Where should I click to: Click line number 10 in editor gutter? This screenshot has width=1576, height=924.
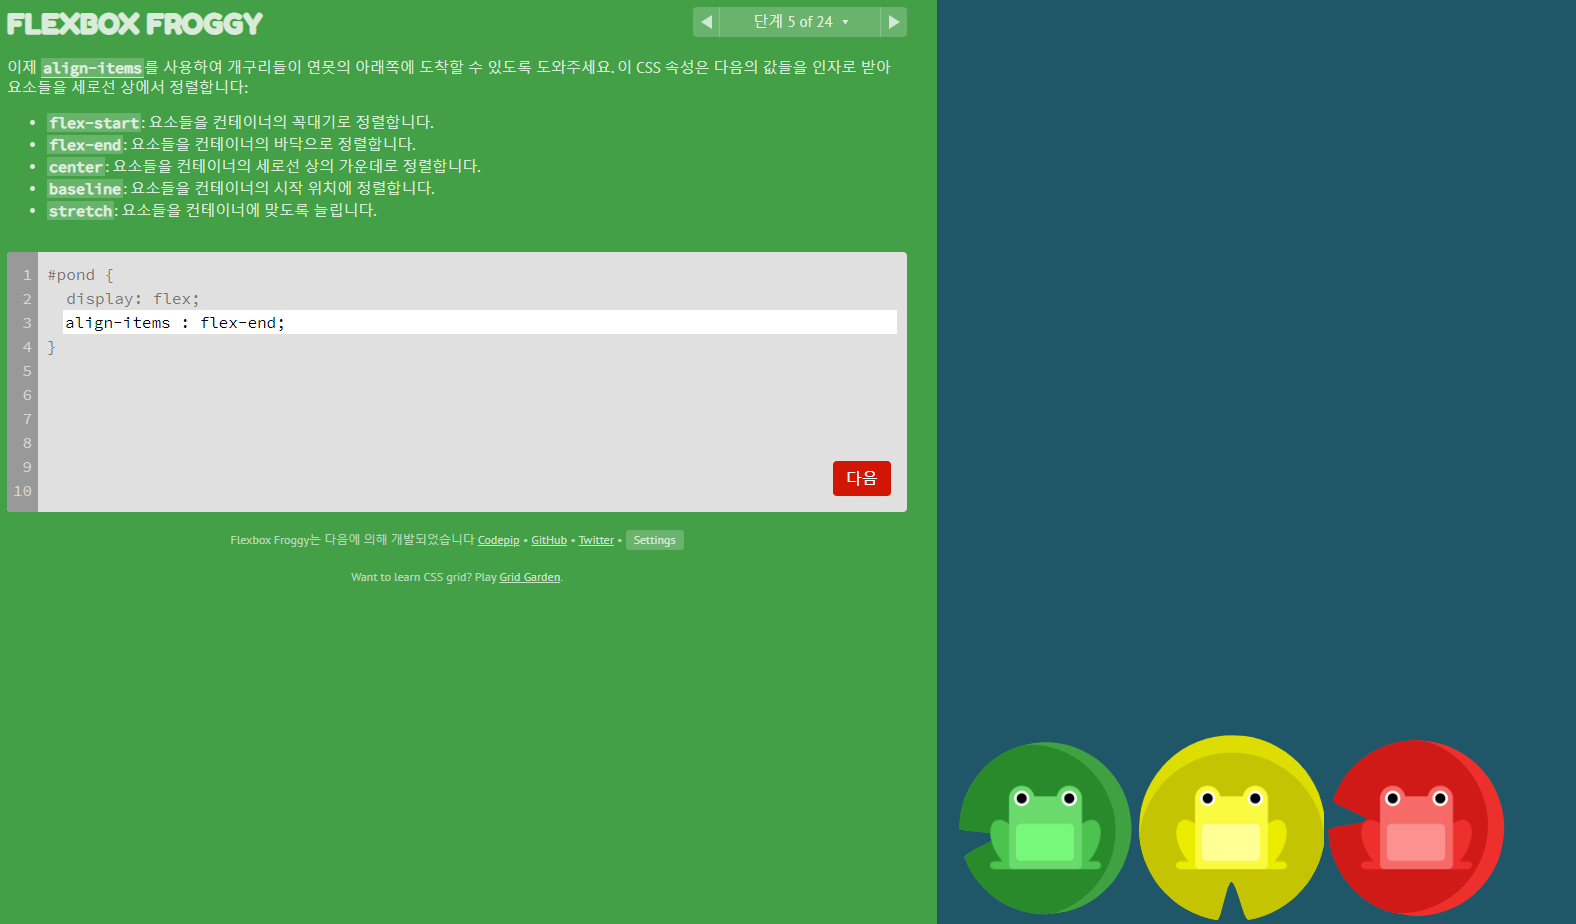tap(22, 491)
